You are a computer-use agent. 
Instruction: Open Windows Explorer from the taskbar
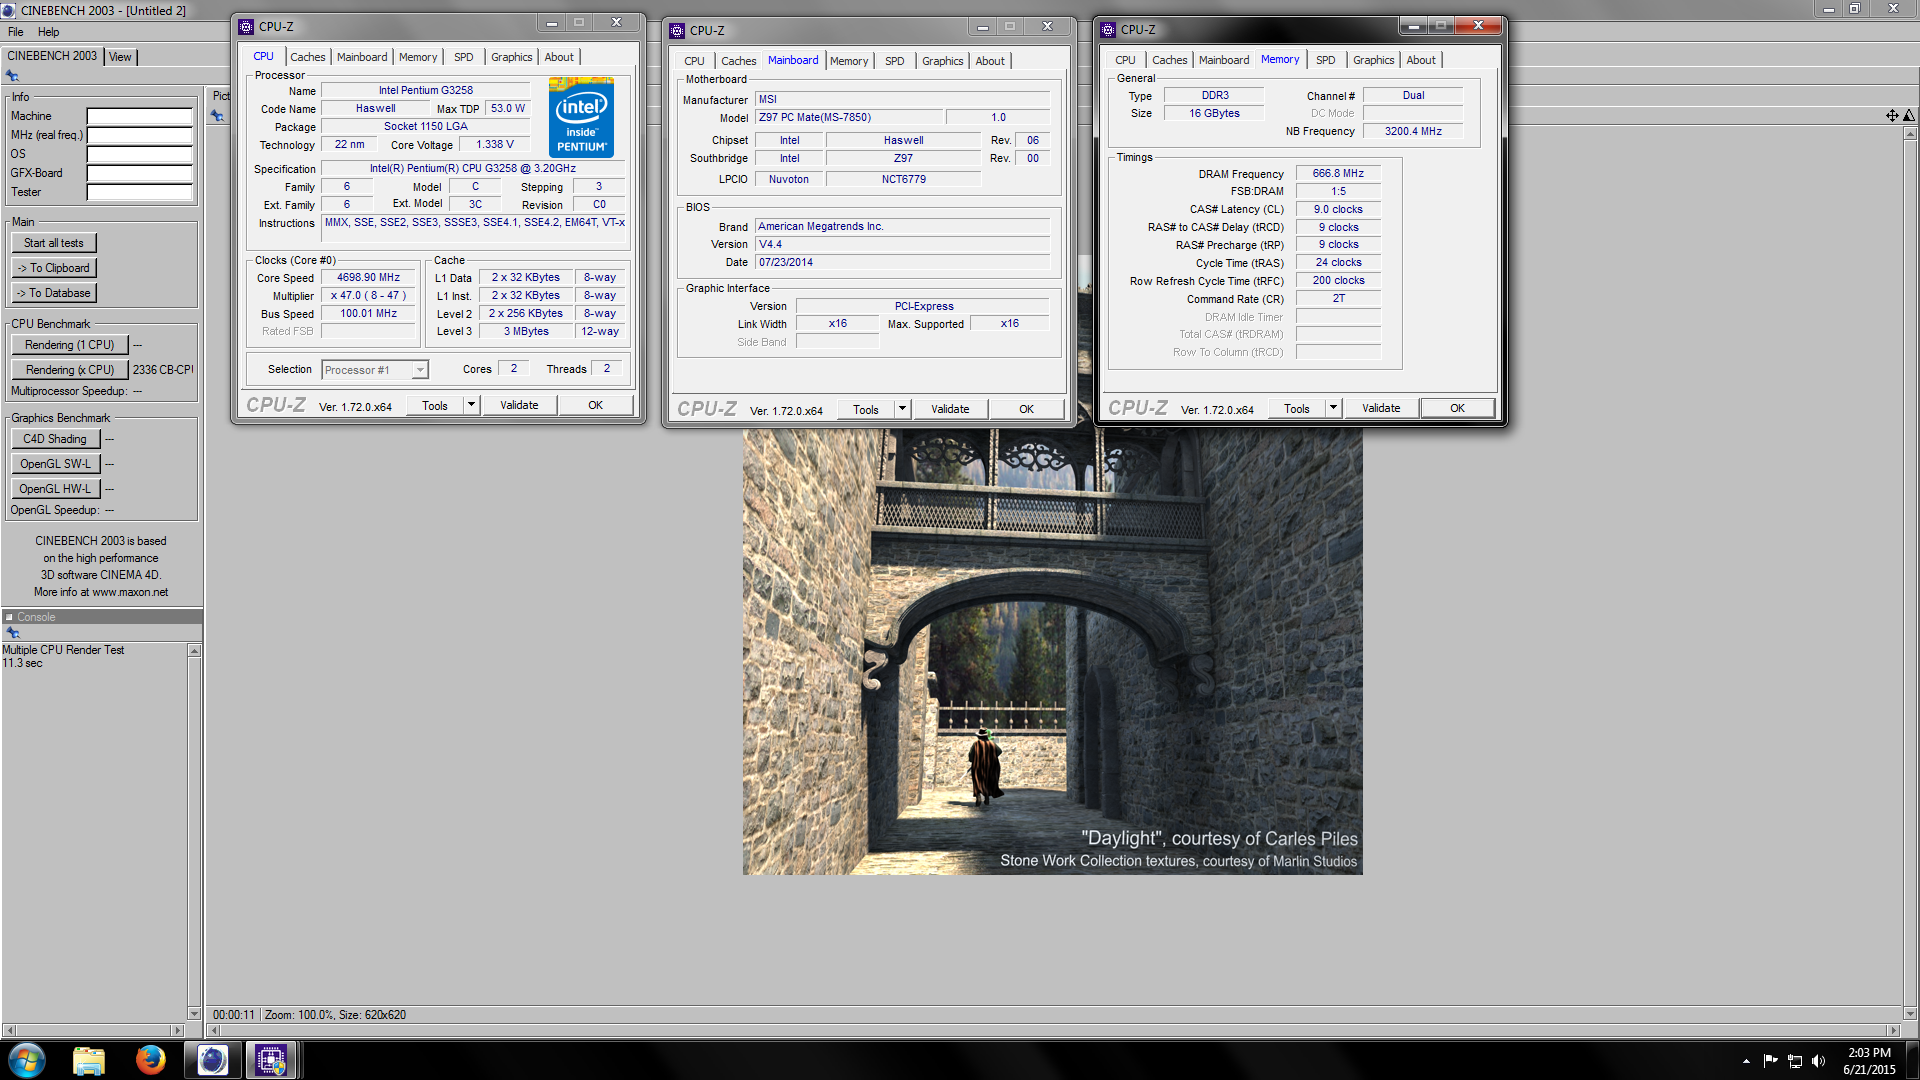(x=89, y=1060)
